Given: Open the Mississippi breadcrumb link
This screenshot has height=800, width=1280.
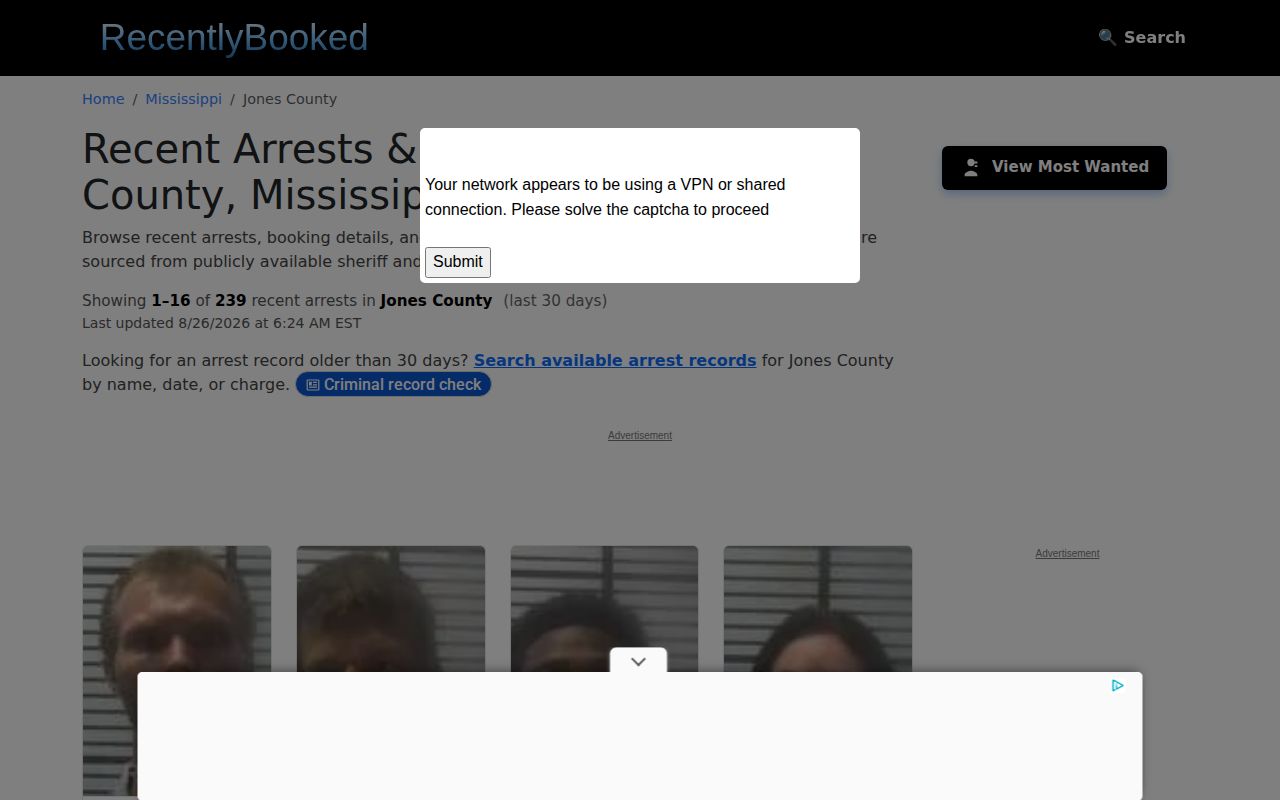Looking at the screenshot, I should [x=183, y=99].
